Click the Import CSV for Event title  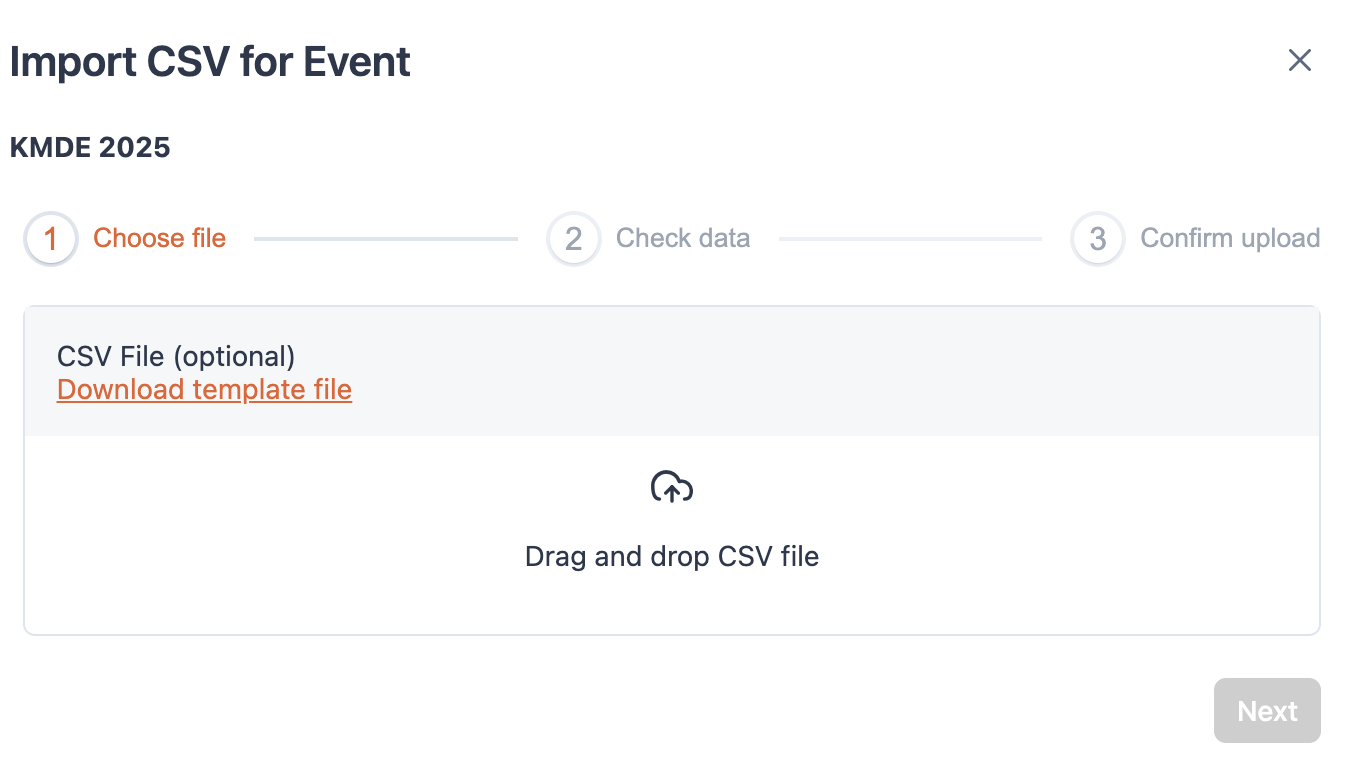pos(210,61)
